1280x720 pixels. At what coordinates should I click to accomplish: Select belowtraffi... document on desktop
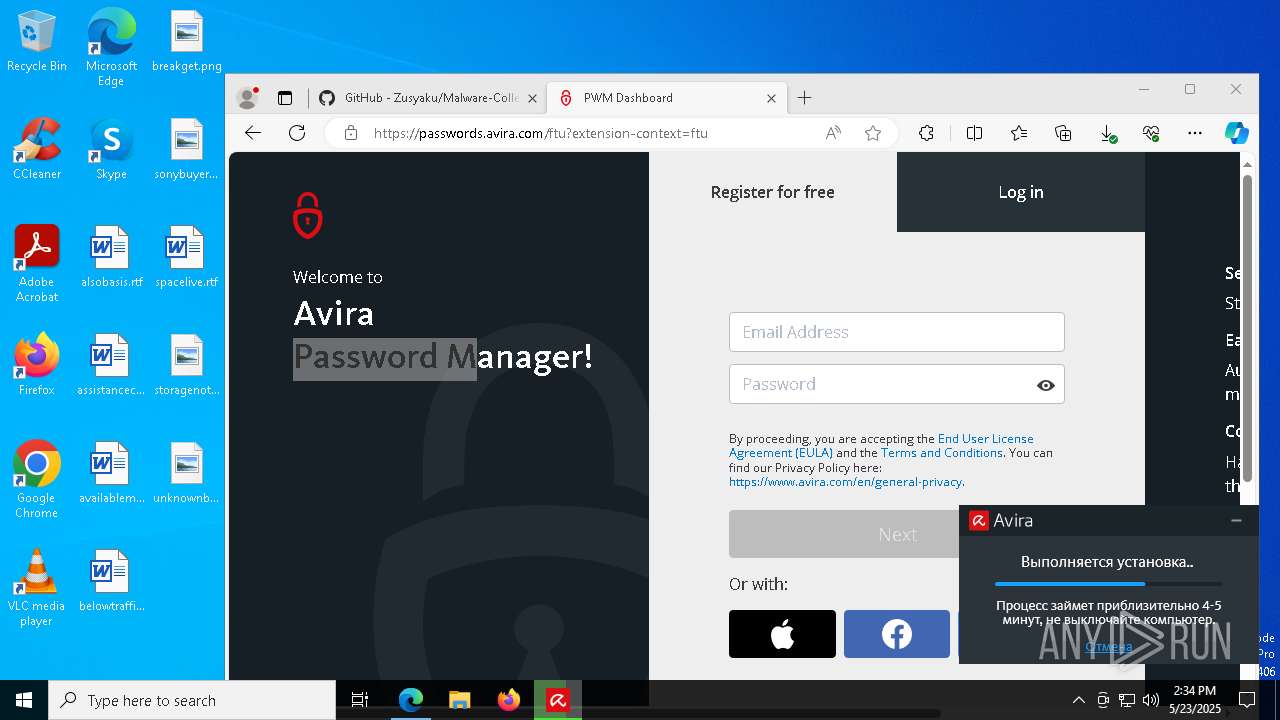(x=111, y=582)
